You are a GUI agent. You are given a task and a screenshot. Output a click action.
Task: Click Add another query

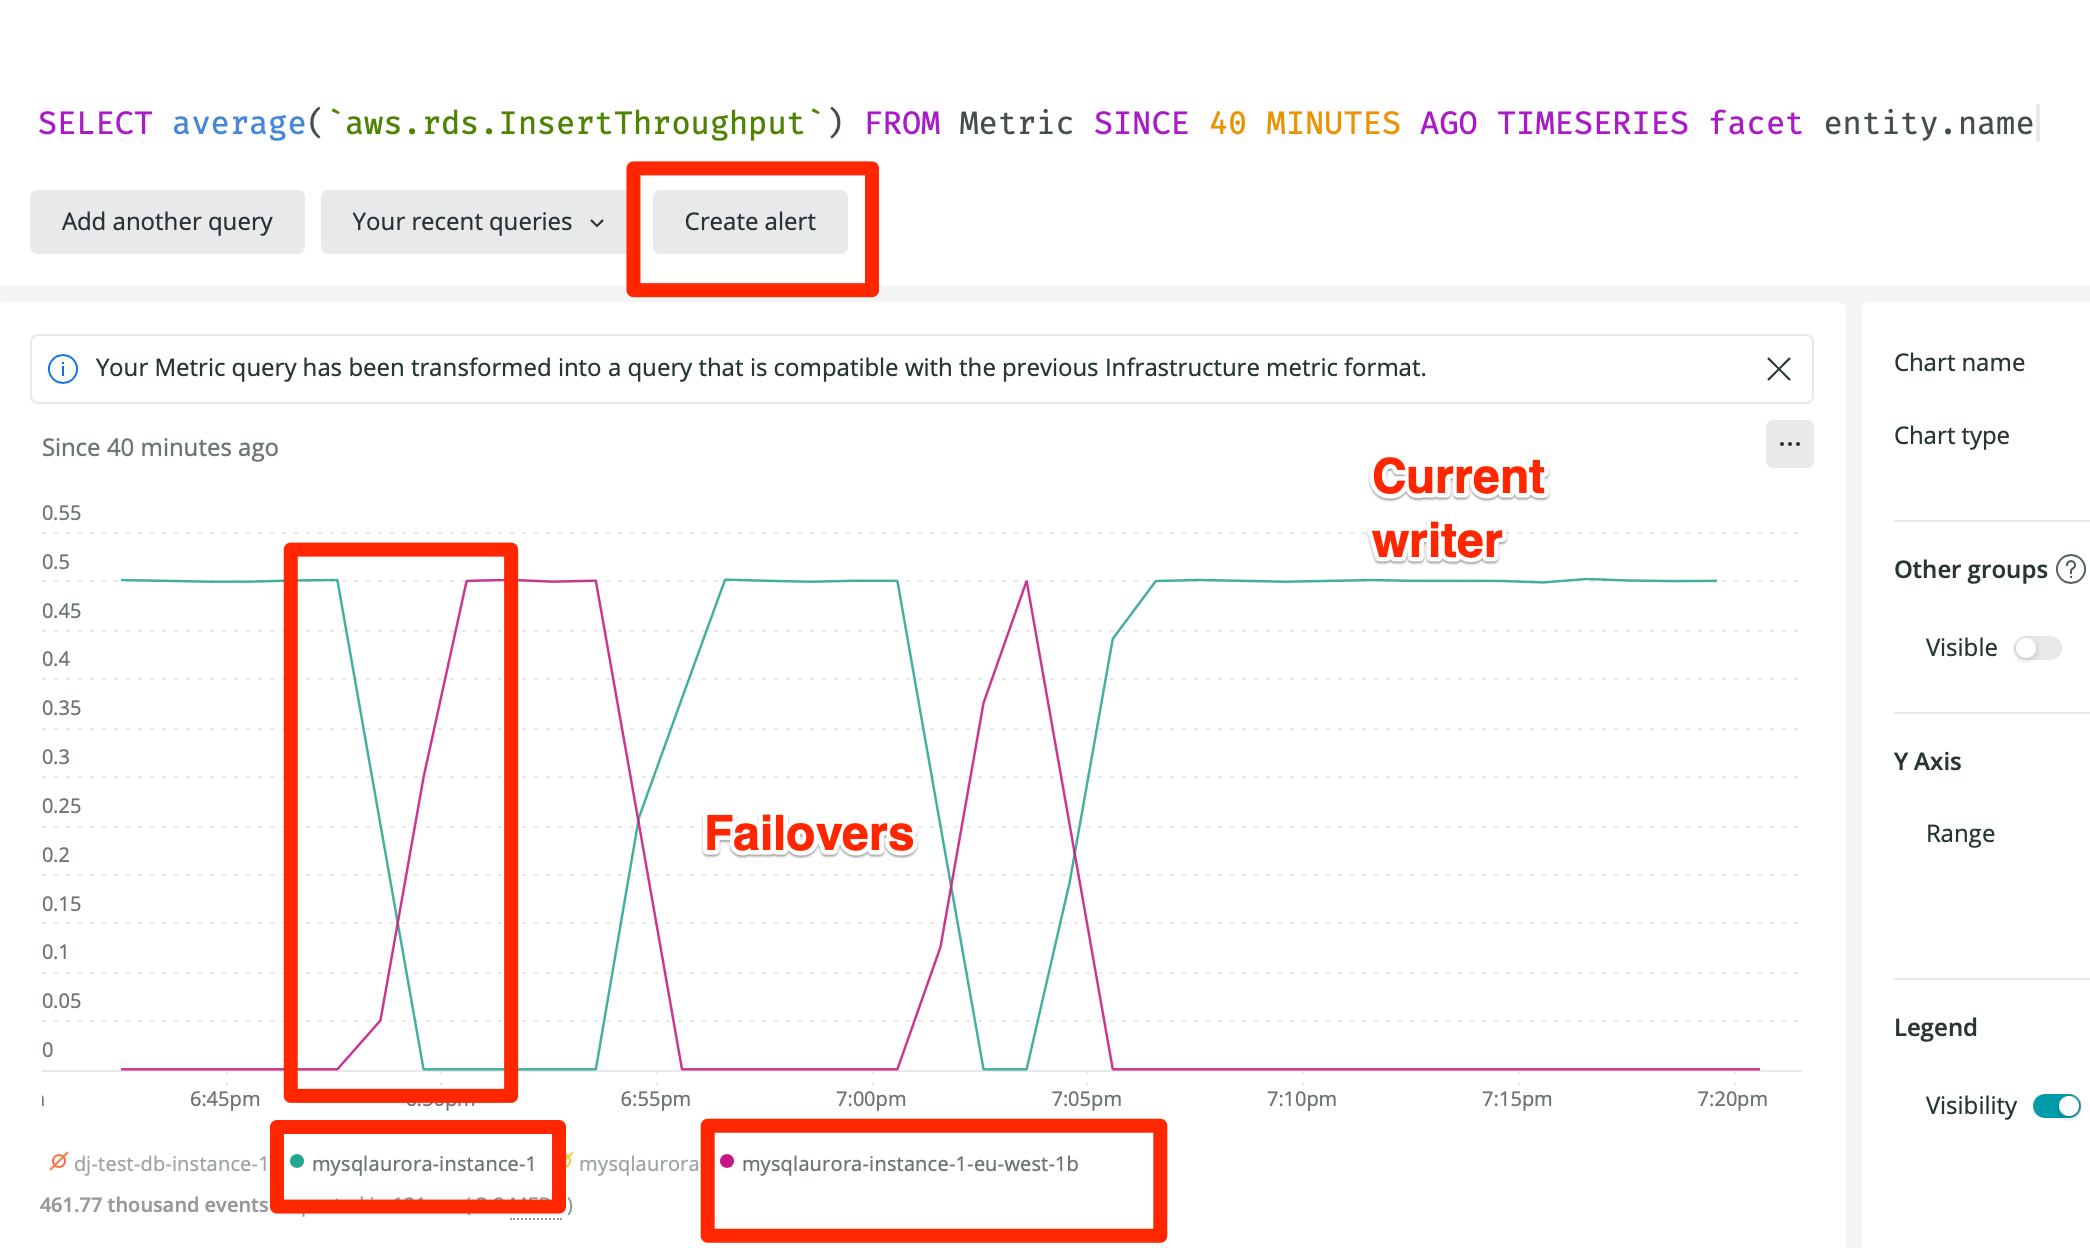pos(166,221)
